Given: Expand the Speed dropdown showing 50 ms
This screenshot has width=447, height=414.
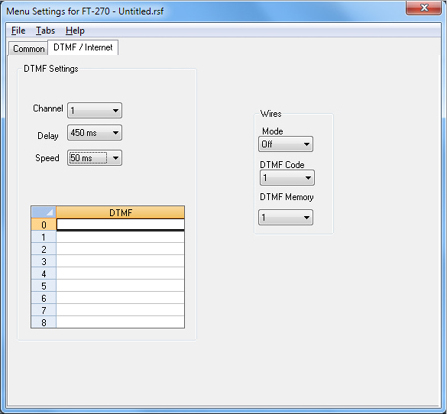Looking at the screenshot, I should coord(95,158).
